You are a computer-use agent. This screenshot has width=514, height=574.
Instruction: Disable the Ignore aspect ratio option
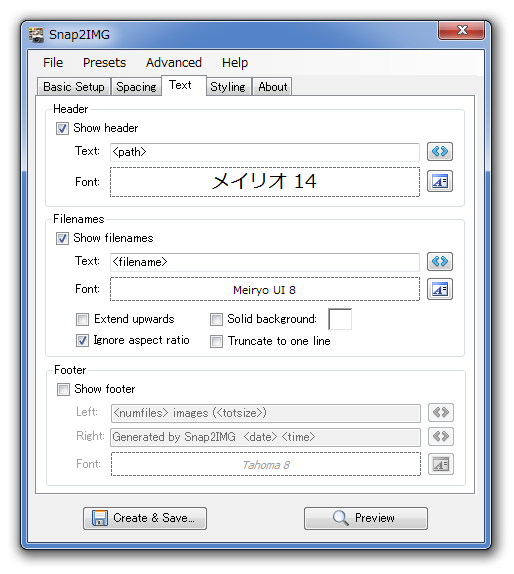coord(82,340)
